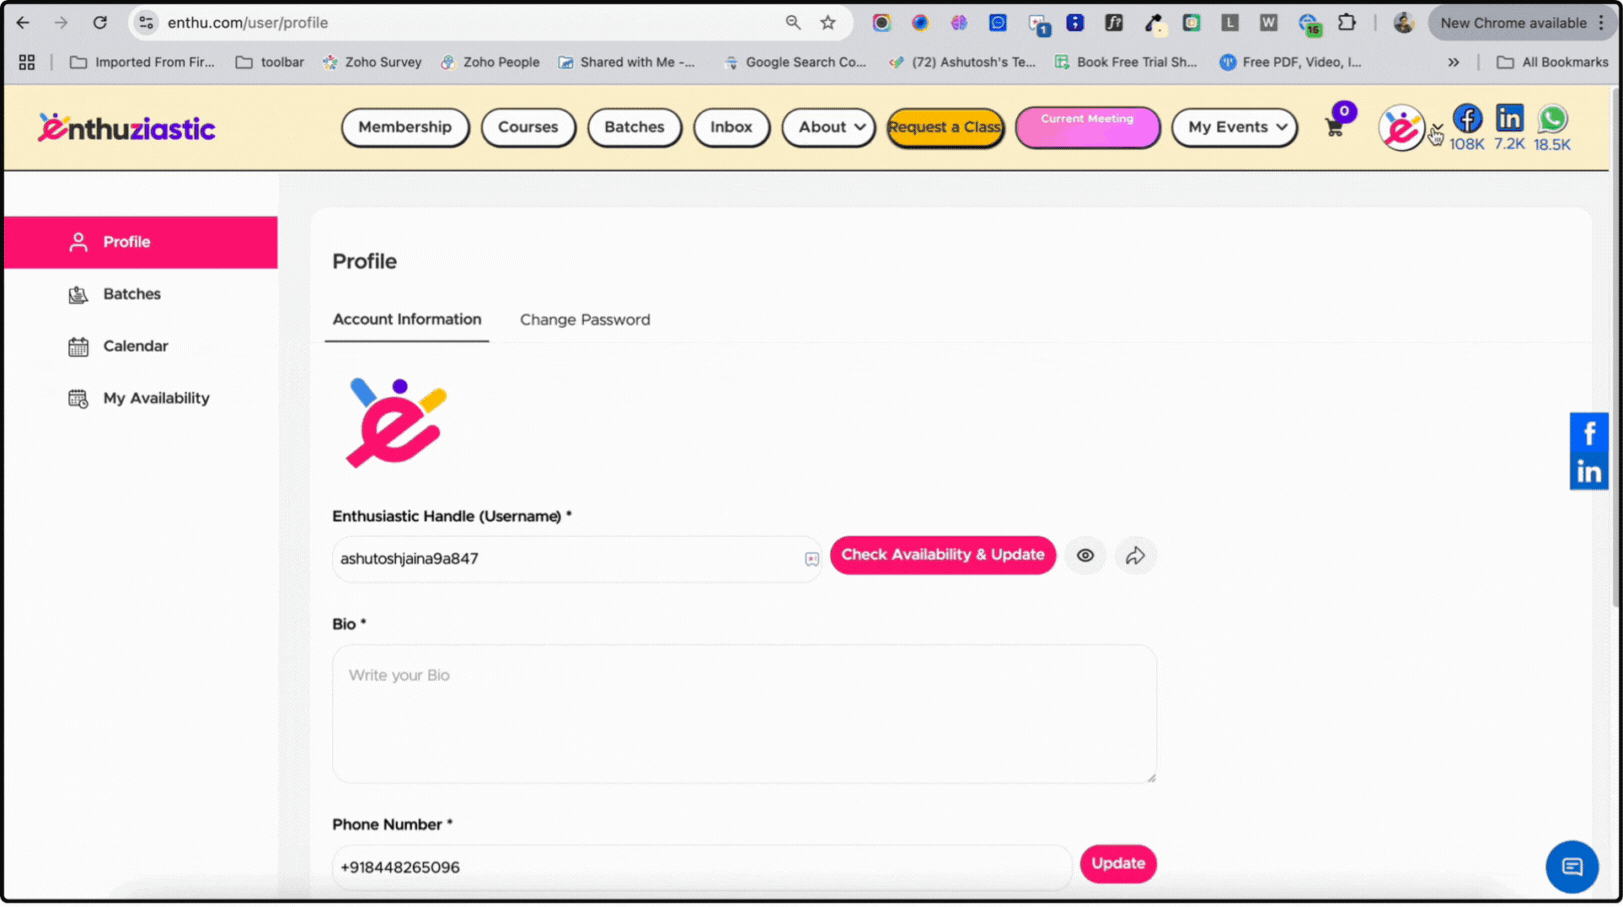Screen dimensions: 1623x907
Task: Expand the About dropdown menu
Action: coord(829,128)
